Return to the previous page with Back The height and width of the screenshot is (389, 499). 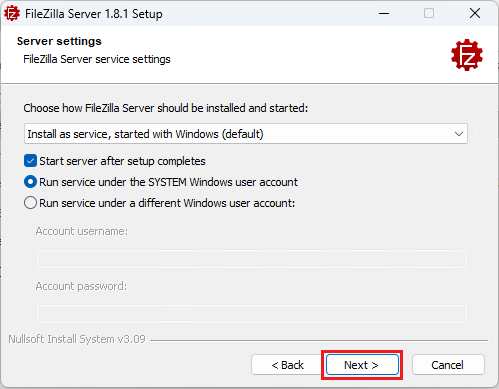287,365
